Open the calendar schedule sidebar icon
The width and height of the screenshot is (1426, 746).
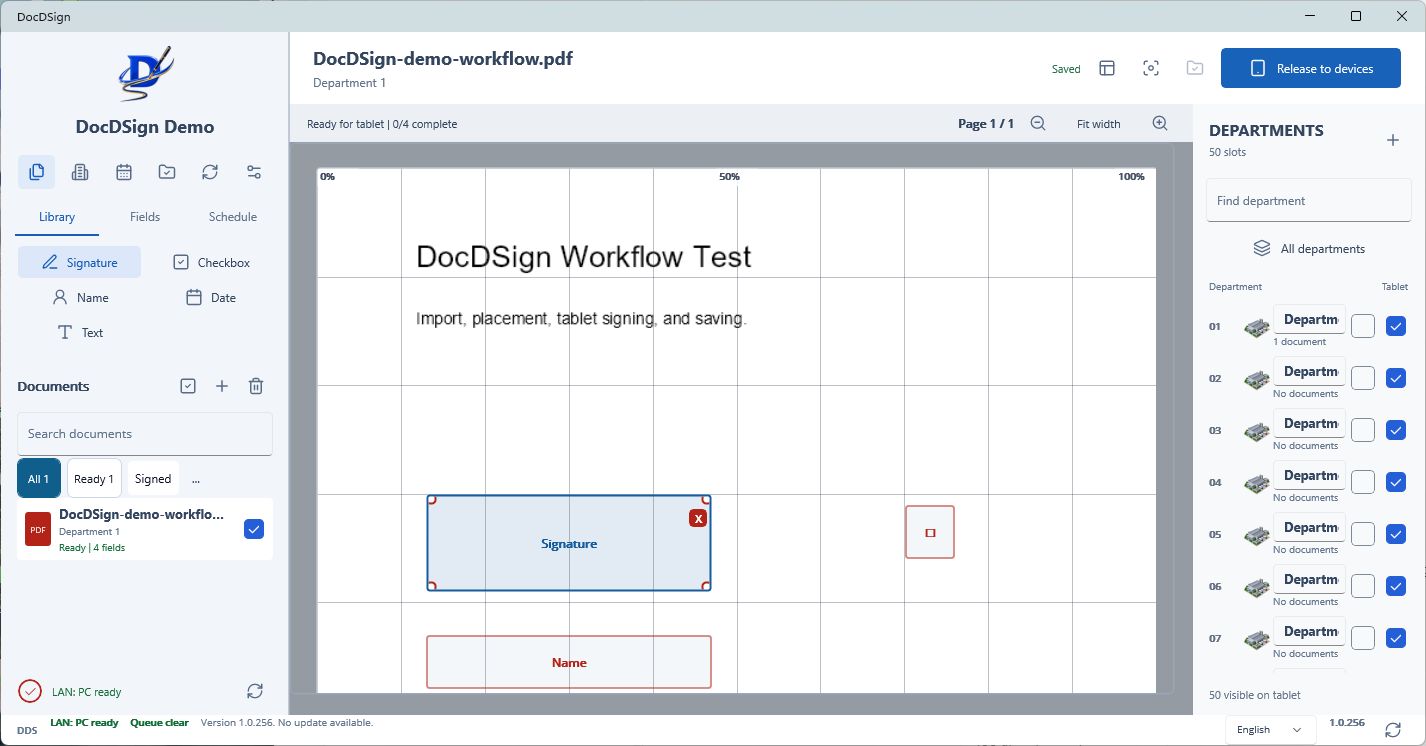124,172
